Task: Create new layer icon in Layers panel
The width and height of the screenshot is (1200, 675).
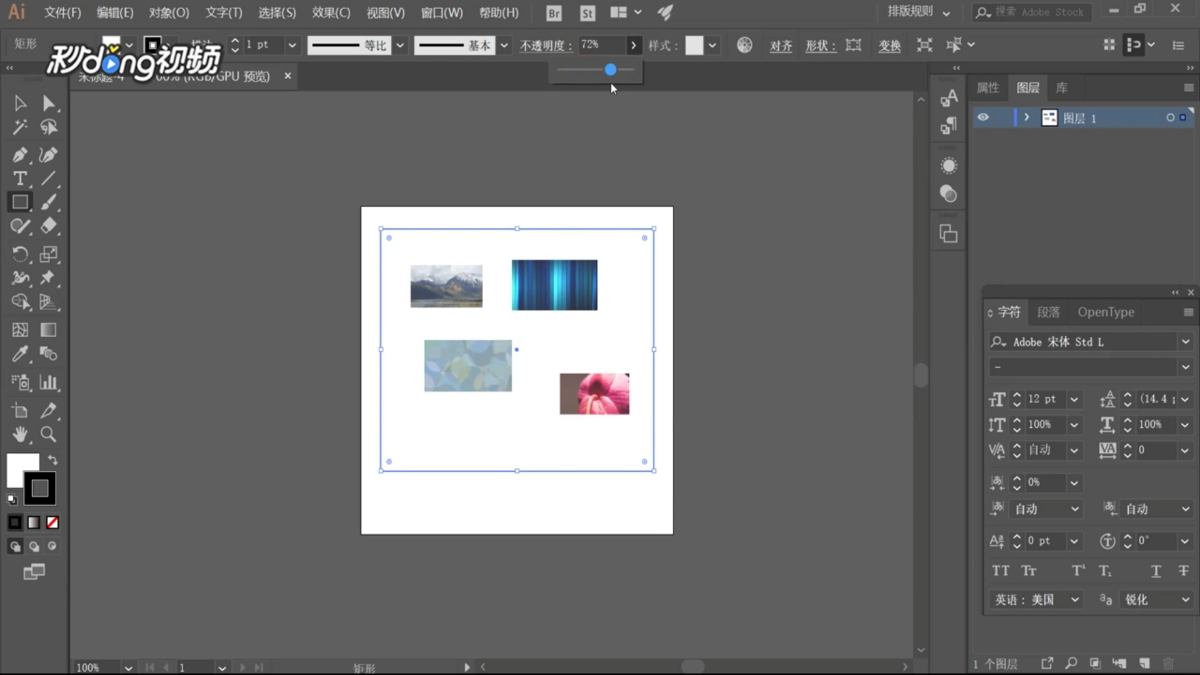Action: pos(1143,663)
